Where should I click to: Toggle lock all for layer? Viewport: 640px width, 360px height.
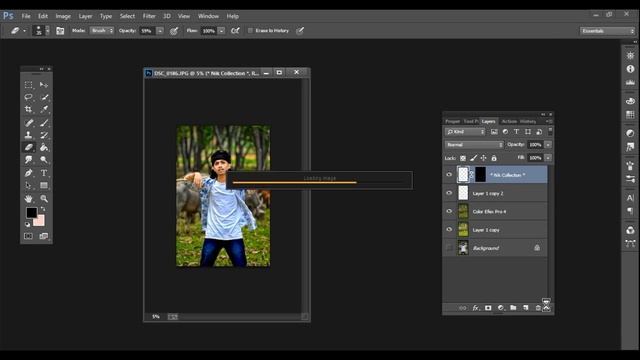(x=494, y=158)
